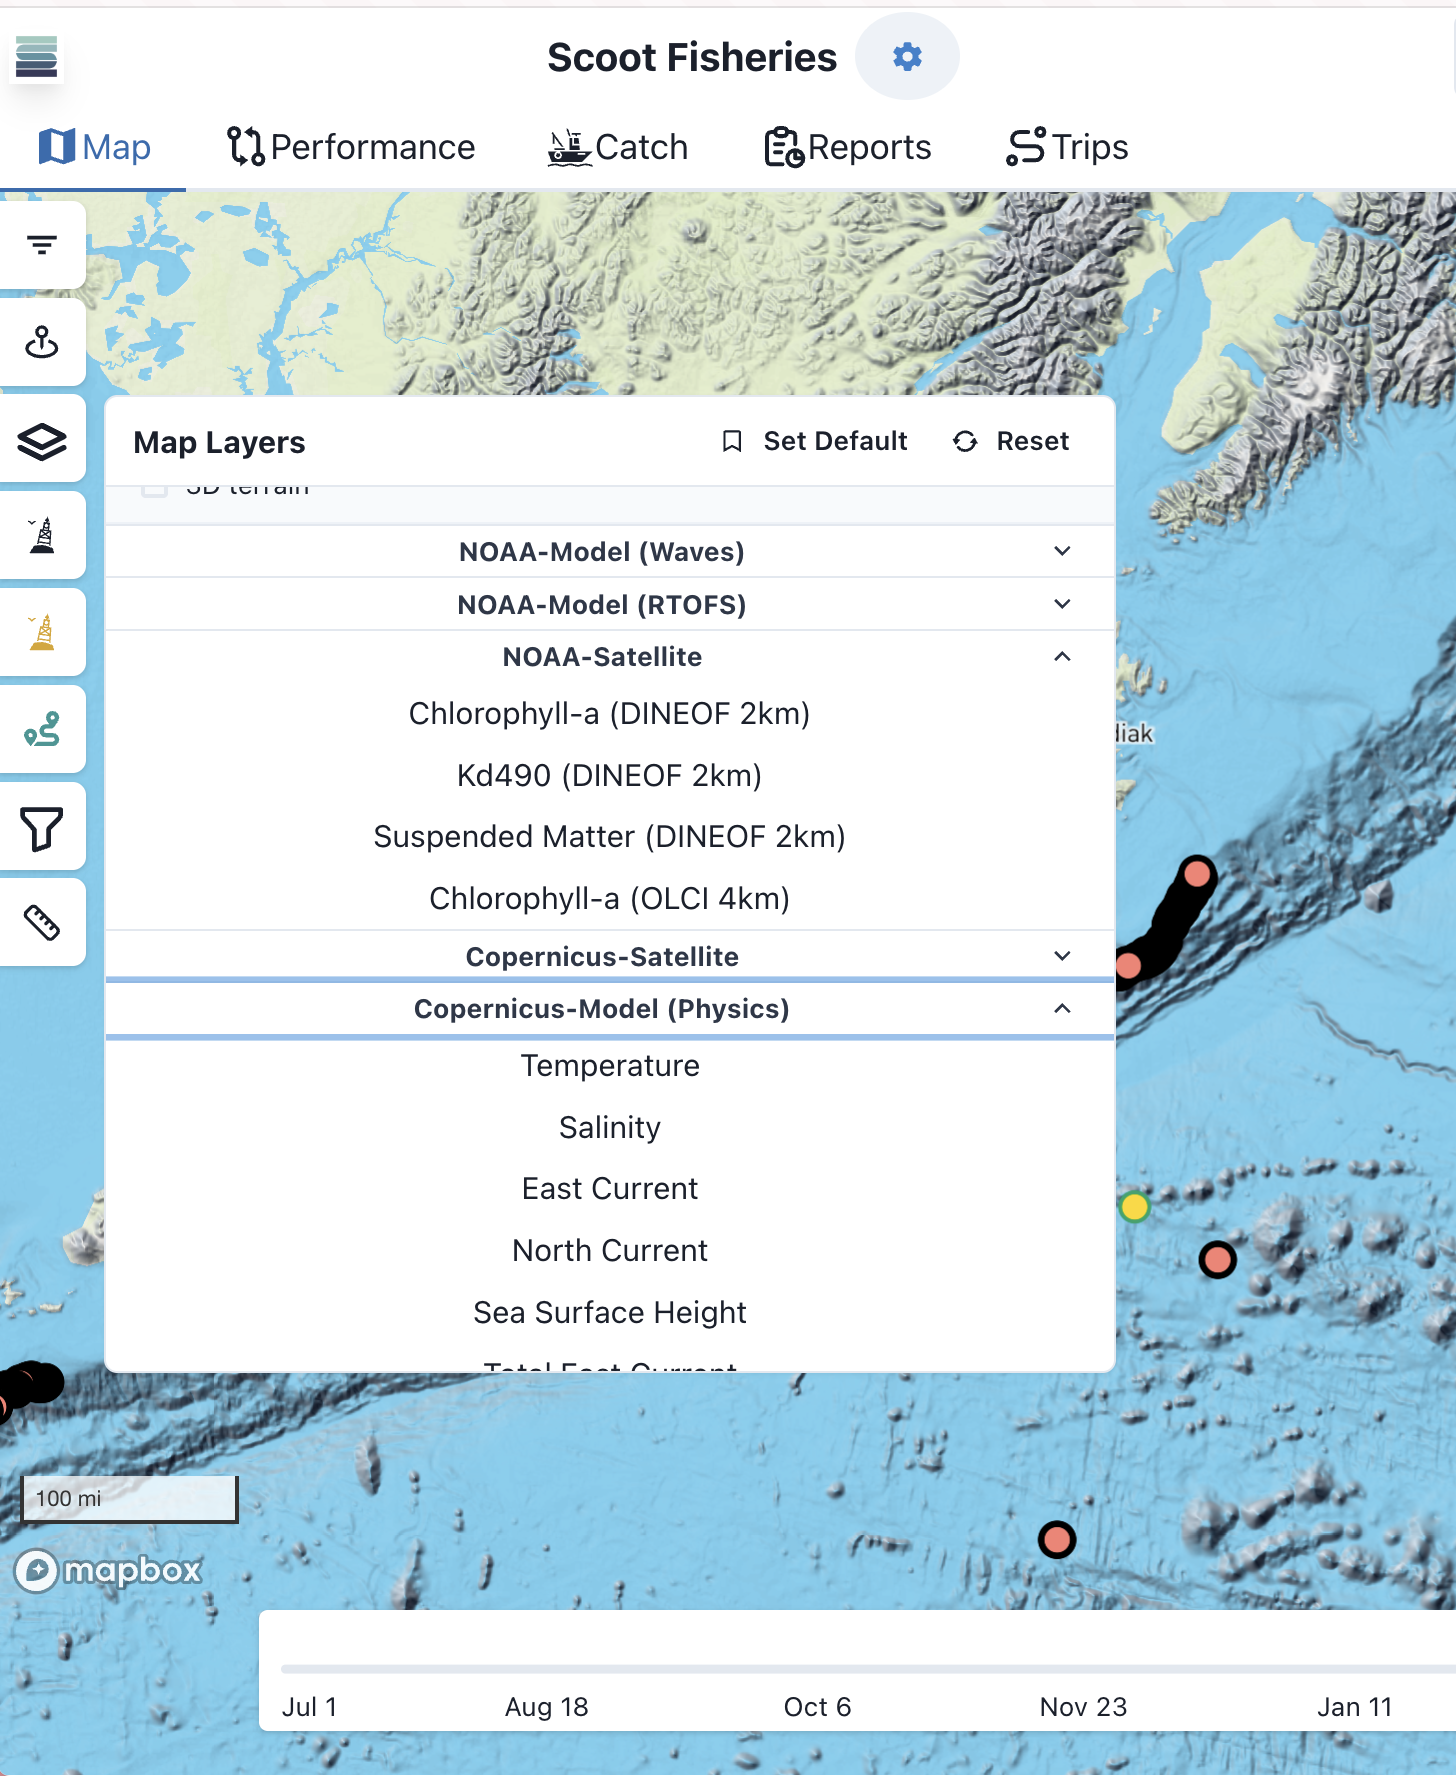Select the Chlorophyll-a (DINEOF 2km) layer
This screenshot has height=1776, width=1456.
coord(610,714)
